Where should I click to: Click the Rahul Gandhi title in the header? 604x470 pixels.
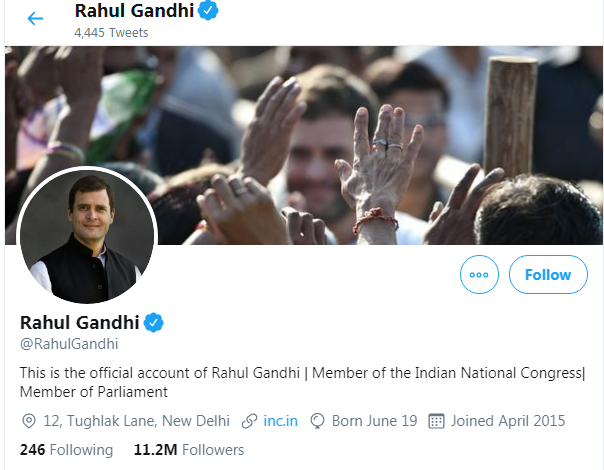point(133,11)
